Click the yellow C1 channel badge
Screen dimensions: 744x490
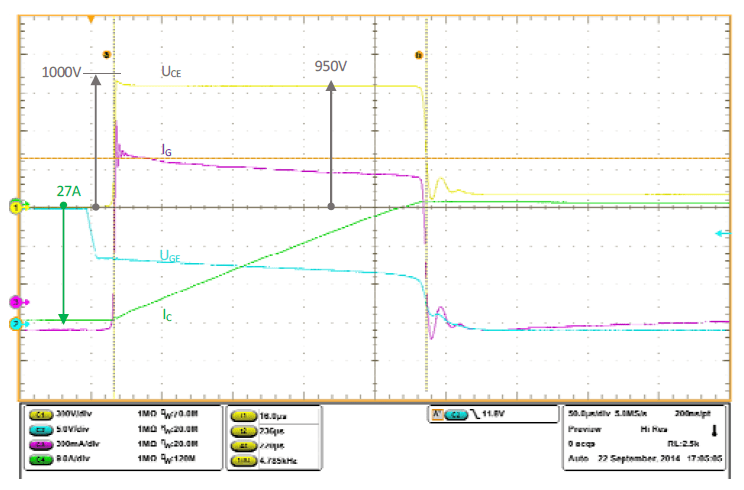point(43,413)
